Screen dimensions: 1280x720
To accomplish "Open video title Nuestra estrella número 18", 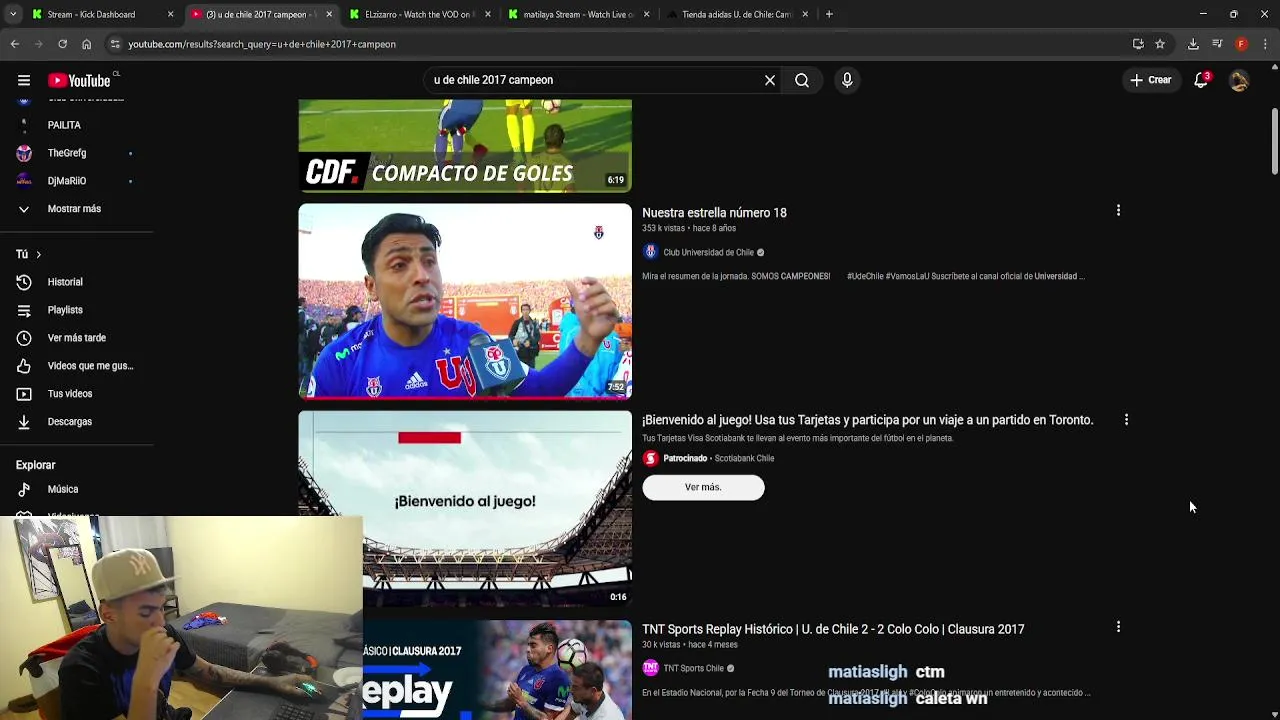I will (x=714, y=213).
